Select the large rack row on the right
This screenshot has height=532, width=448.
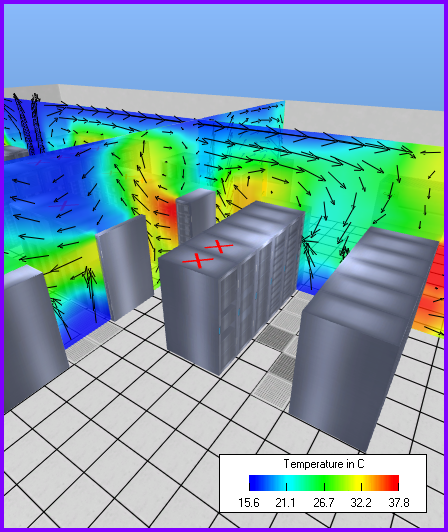(x=363, y=336)
